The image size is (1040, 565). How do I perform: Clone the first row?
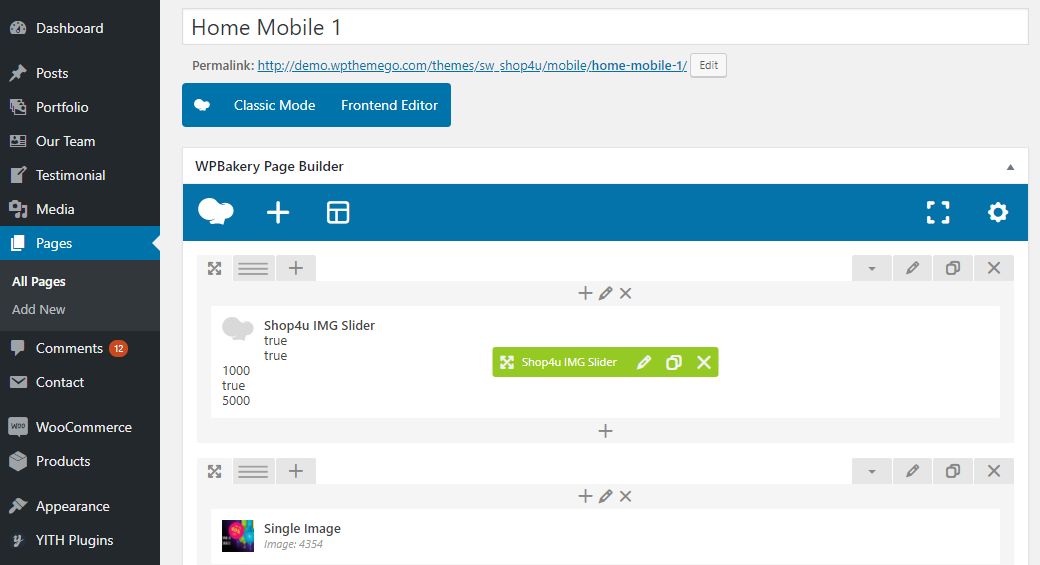click(x=953, y=268)
